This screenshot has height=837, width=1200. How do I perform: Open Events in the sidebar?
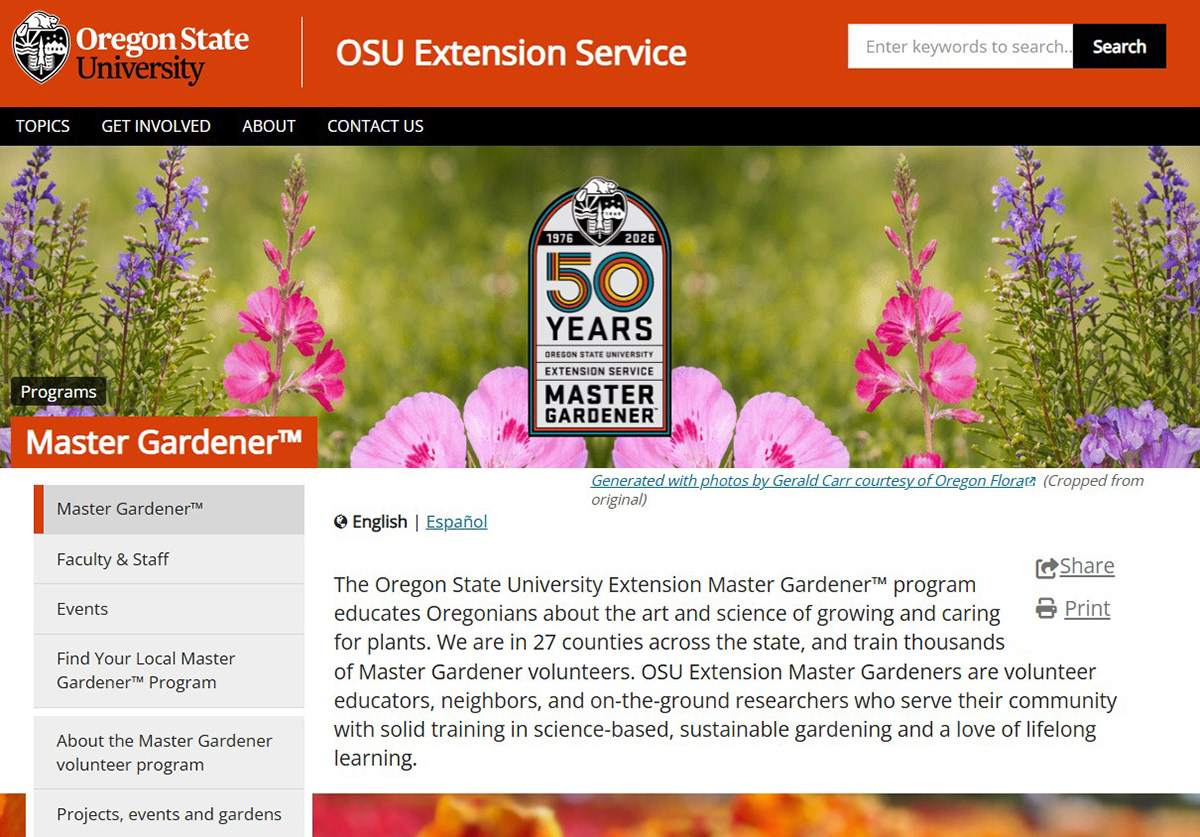tap(169, 609)
